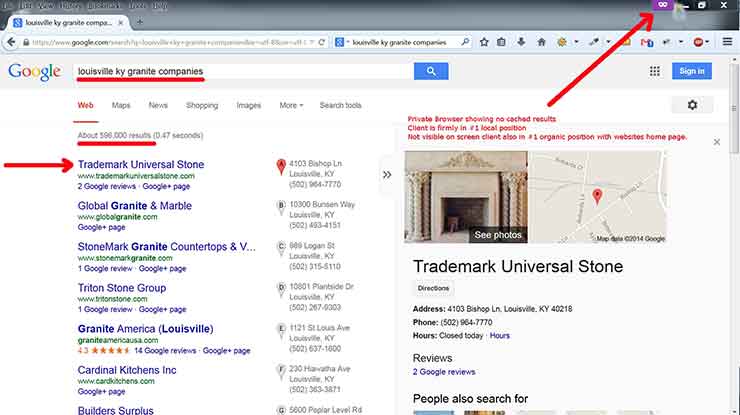The height and width of the screenshot is (415, 740).
Task: Expand the More search categories dropdown
Action: (x=291, y=105)
